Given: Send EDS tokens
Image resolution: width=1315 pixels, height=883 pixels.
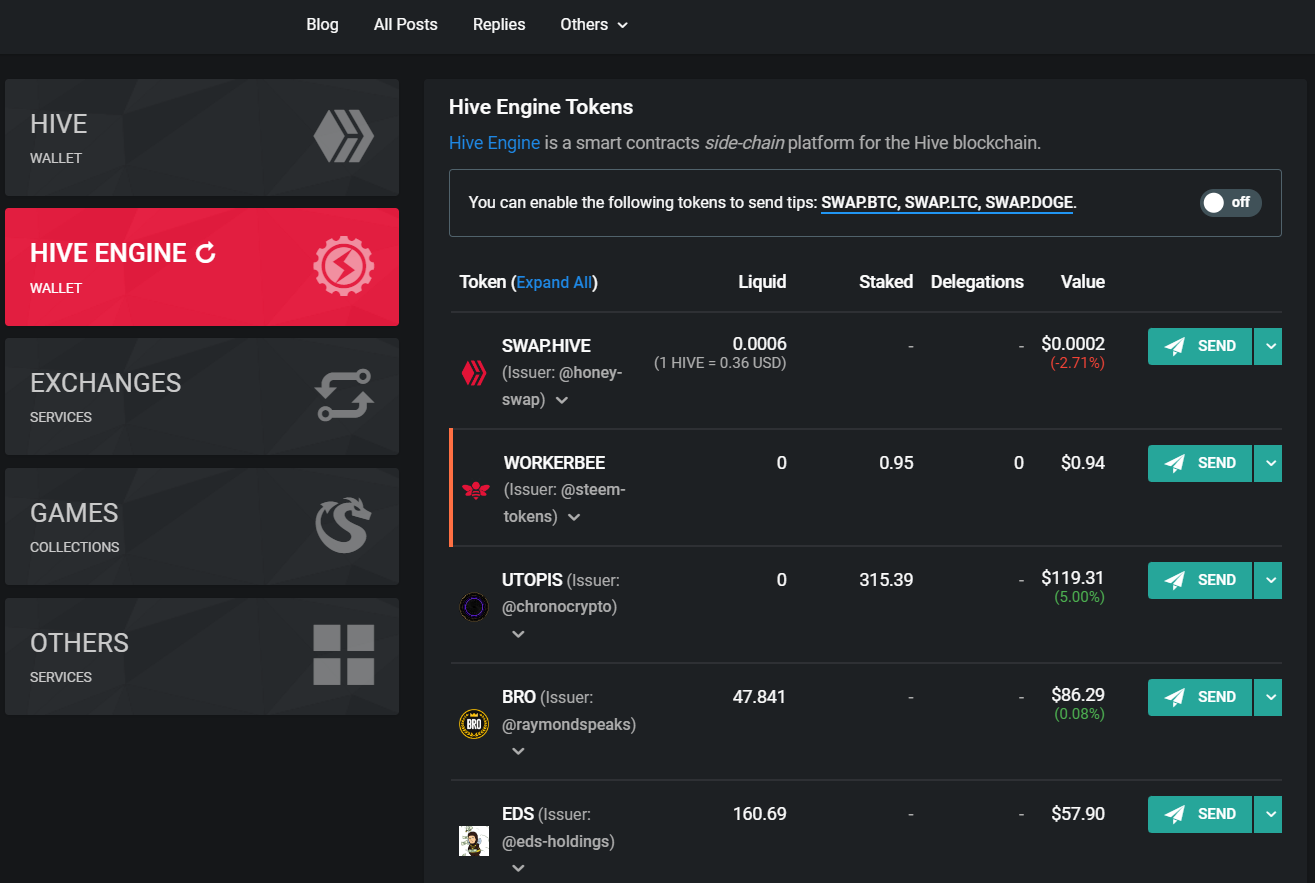Looking at the screenshot, I should [x=1200, y=814].
